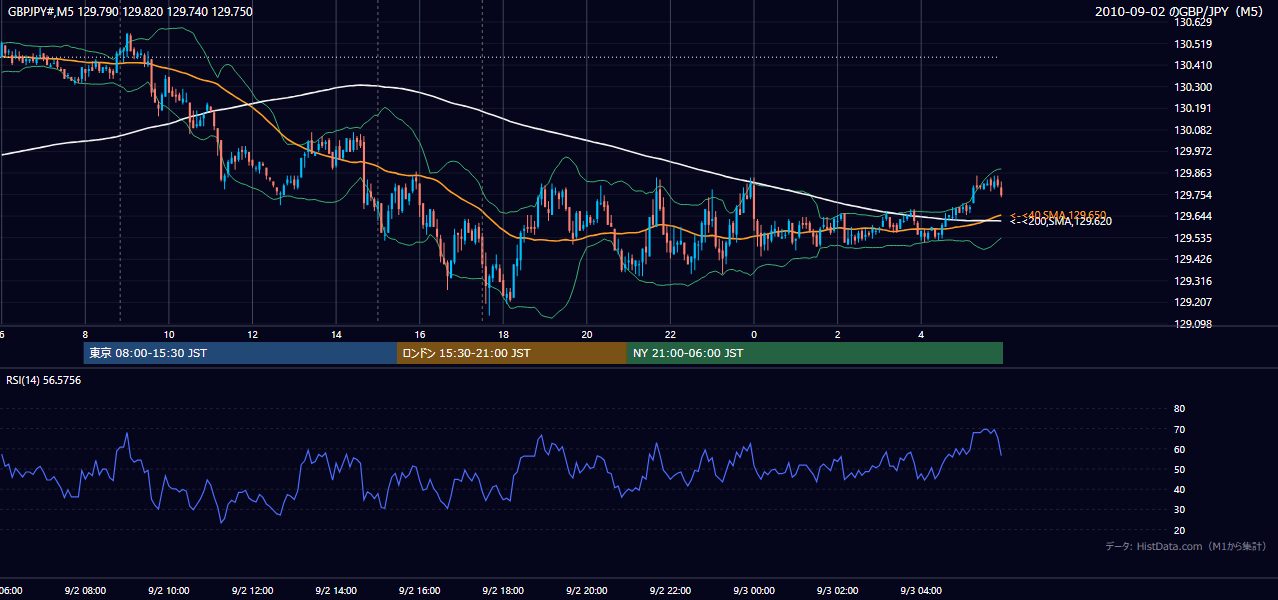The height and width of the screenshot is (600, 1278).
Task: Click the bottom time label 9/2 18:00
Action: (503, 590)
